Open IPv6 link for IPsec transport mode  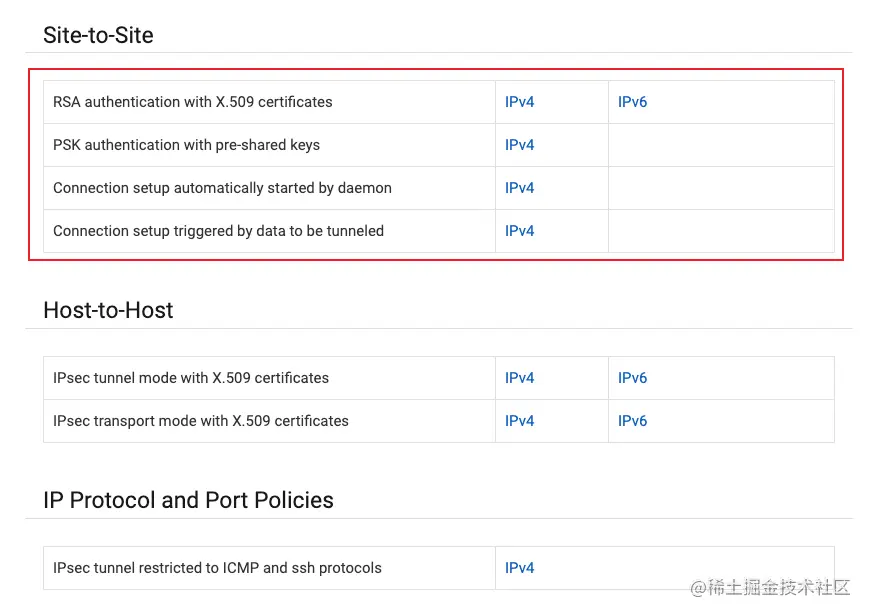[x=632, y=421]
